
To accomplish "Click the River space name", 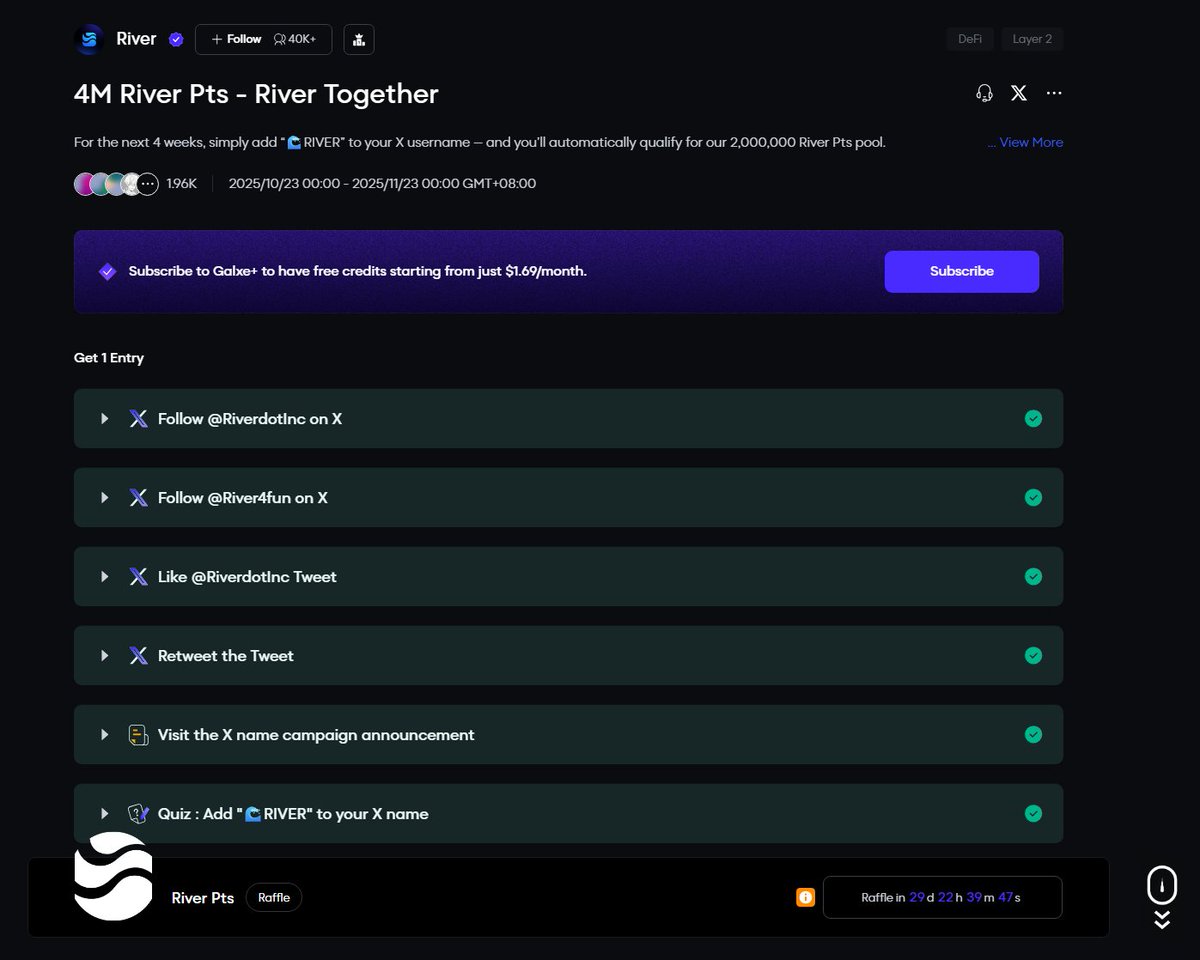I will (x=137, y=39).
